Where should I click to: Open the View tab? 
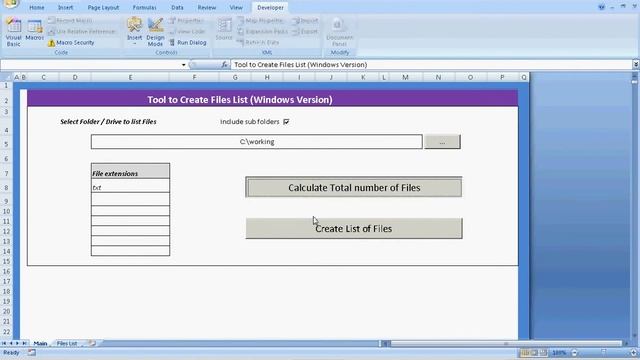[236, 7]
